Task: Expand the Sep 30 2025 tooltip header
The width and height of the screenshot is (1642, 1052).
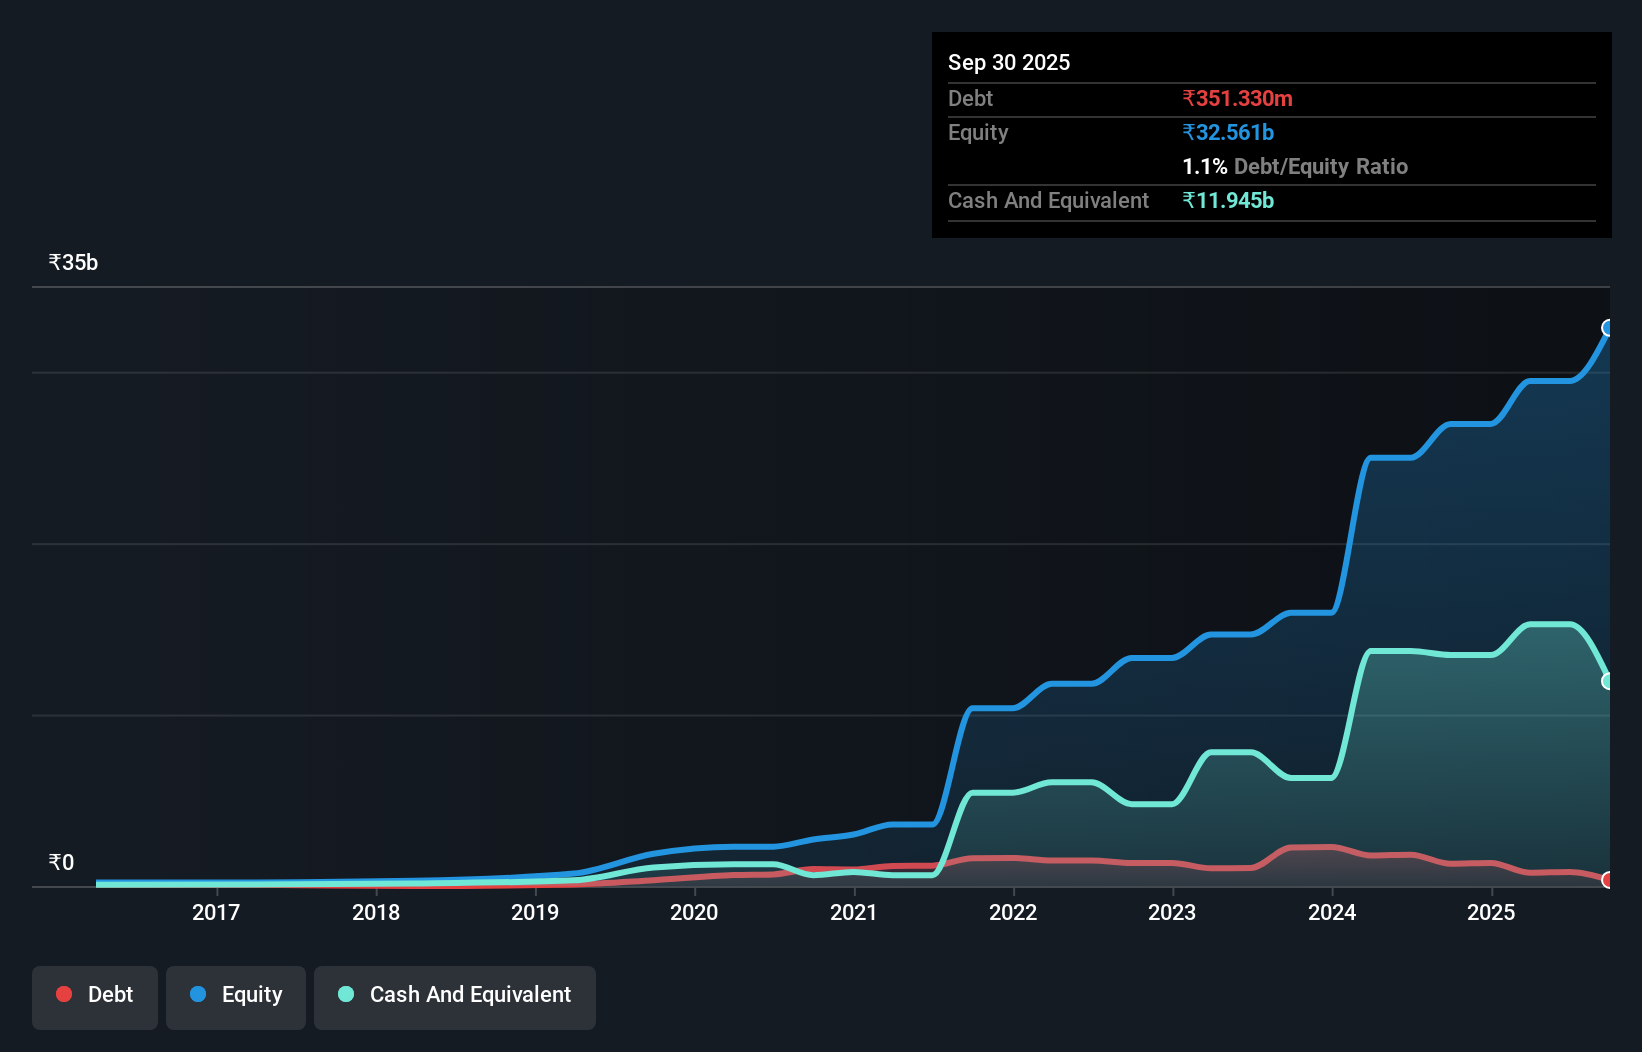Action: 1009,62
